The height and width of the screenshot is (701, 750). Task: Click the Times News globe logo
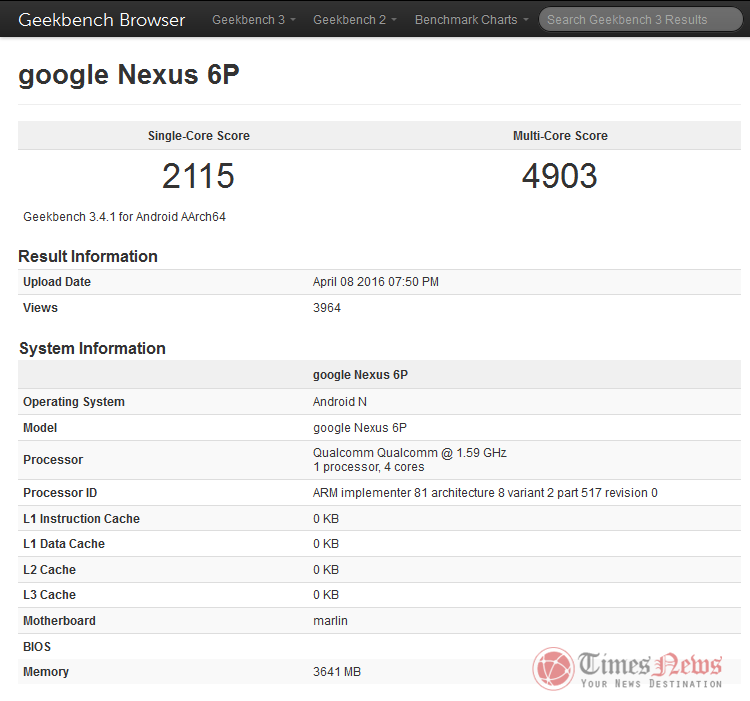pos(553,669)
